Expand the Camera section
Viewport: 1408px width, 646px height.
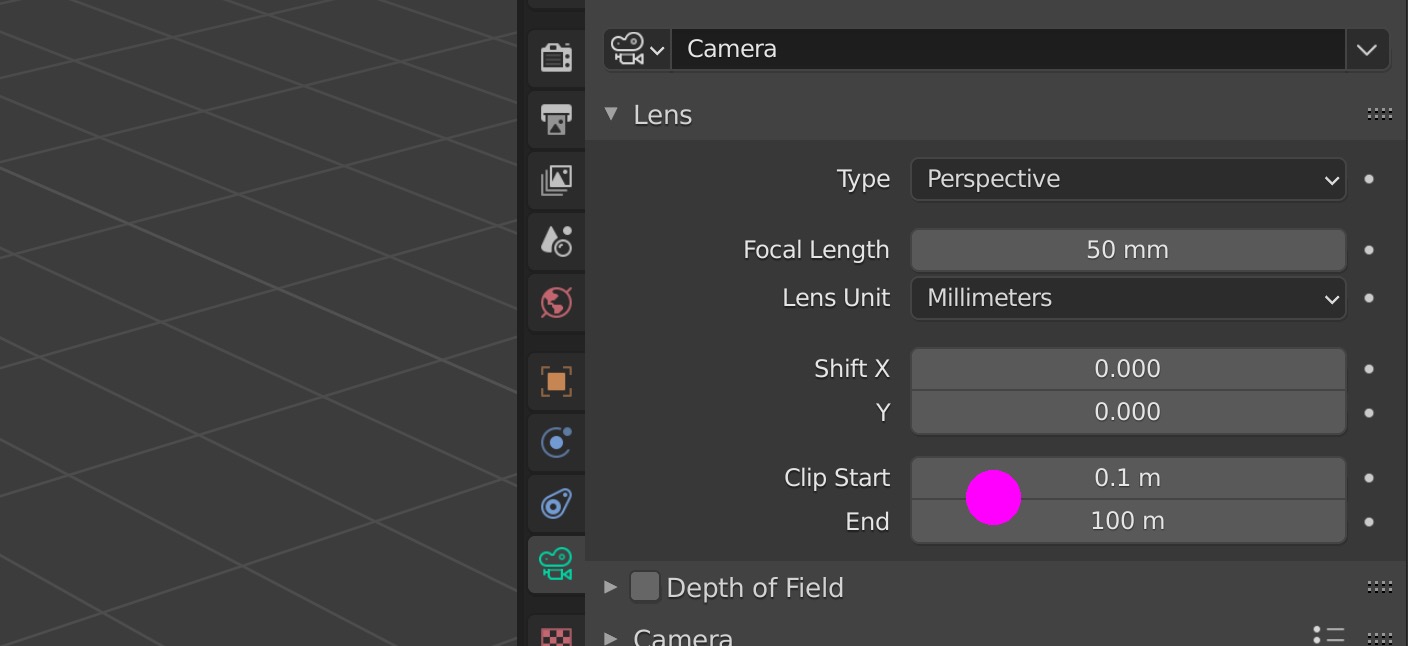click(610, 636)
